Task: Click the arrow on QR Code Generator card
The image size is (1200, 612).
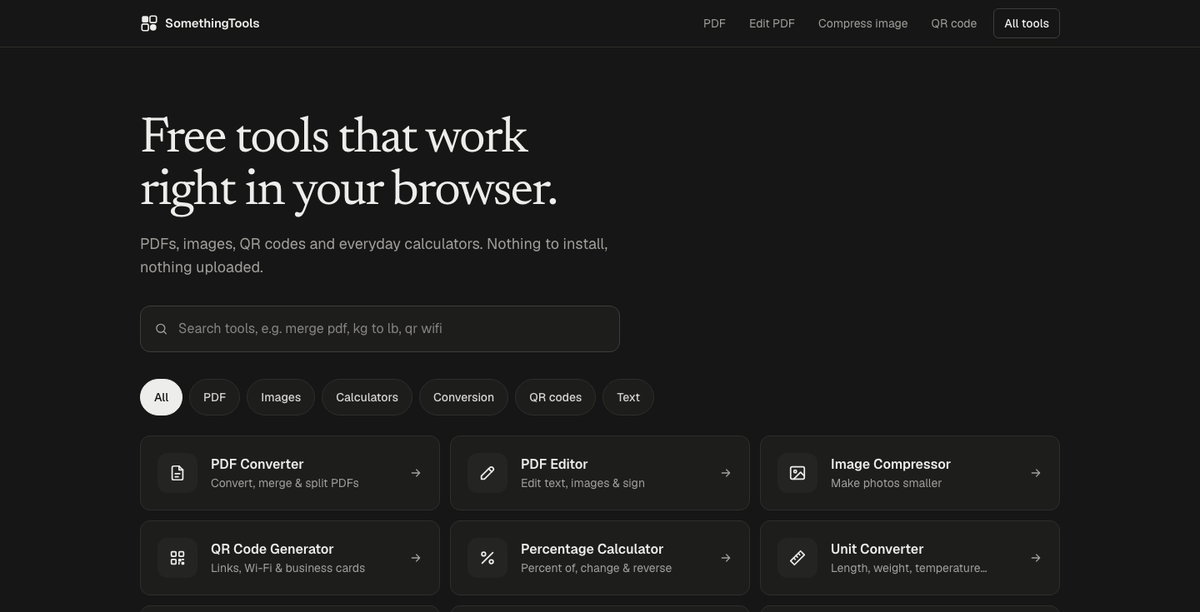Action: click(416, 558)
